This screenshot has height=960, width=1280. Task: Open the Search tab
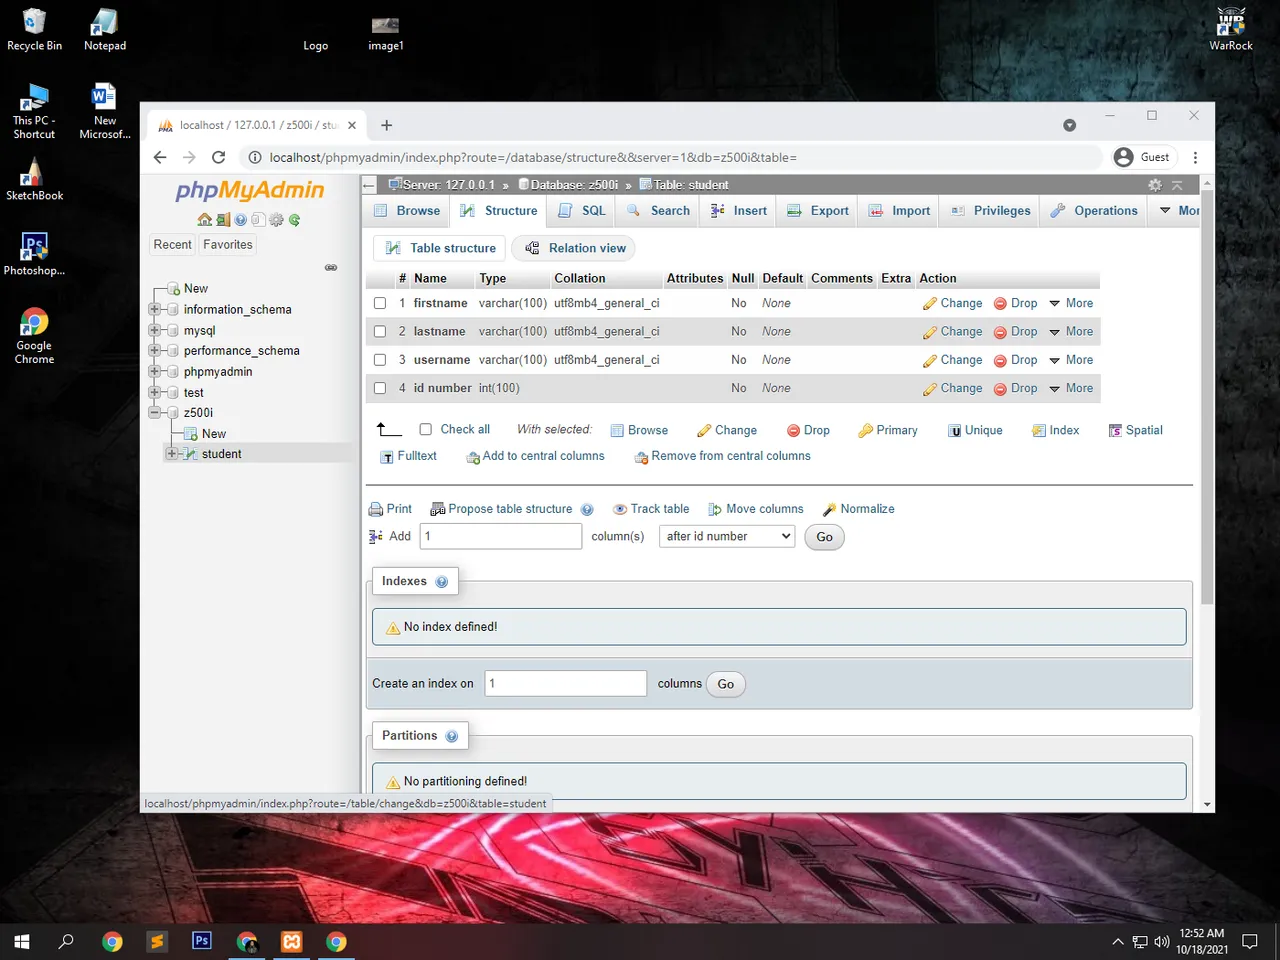[x=659, y=211]
